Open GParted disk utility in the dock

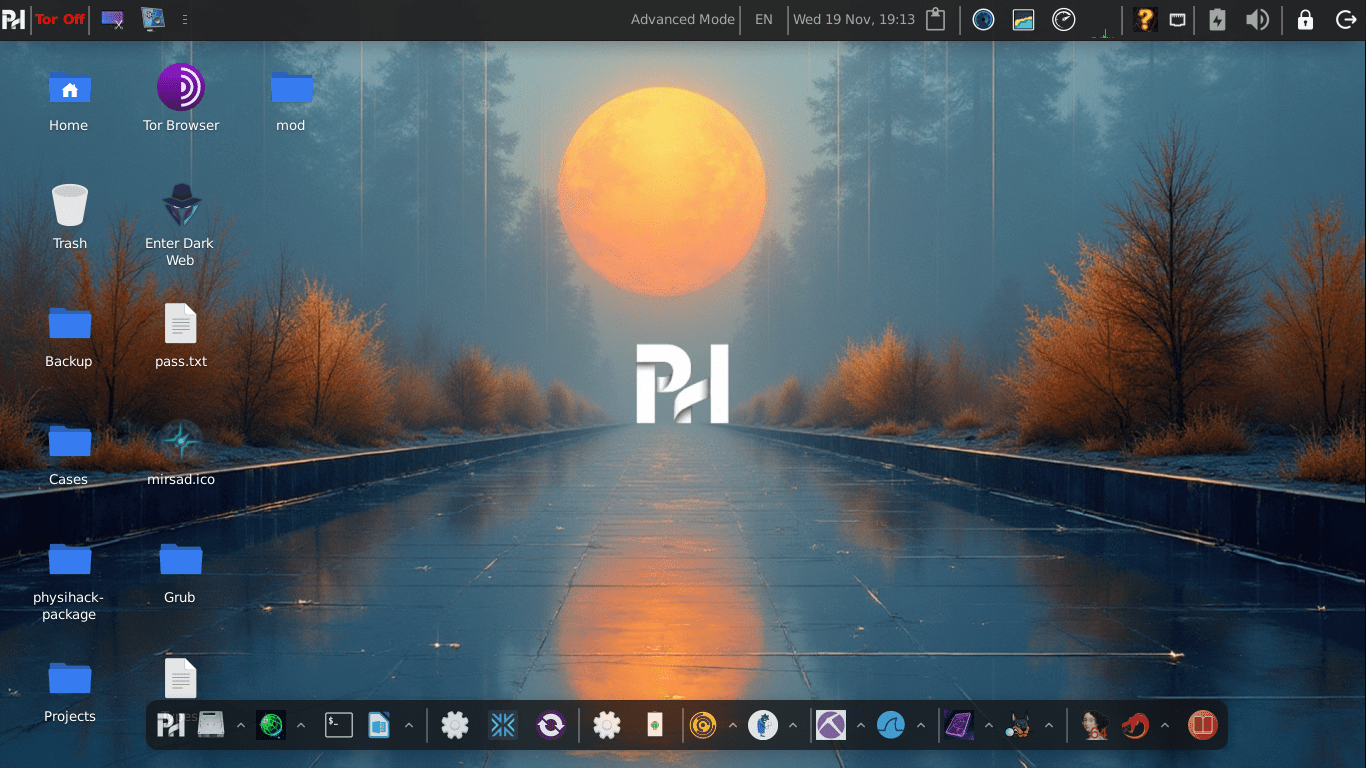211,725
